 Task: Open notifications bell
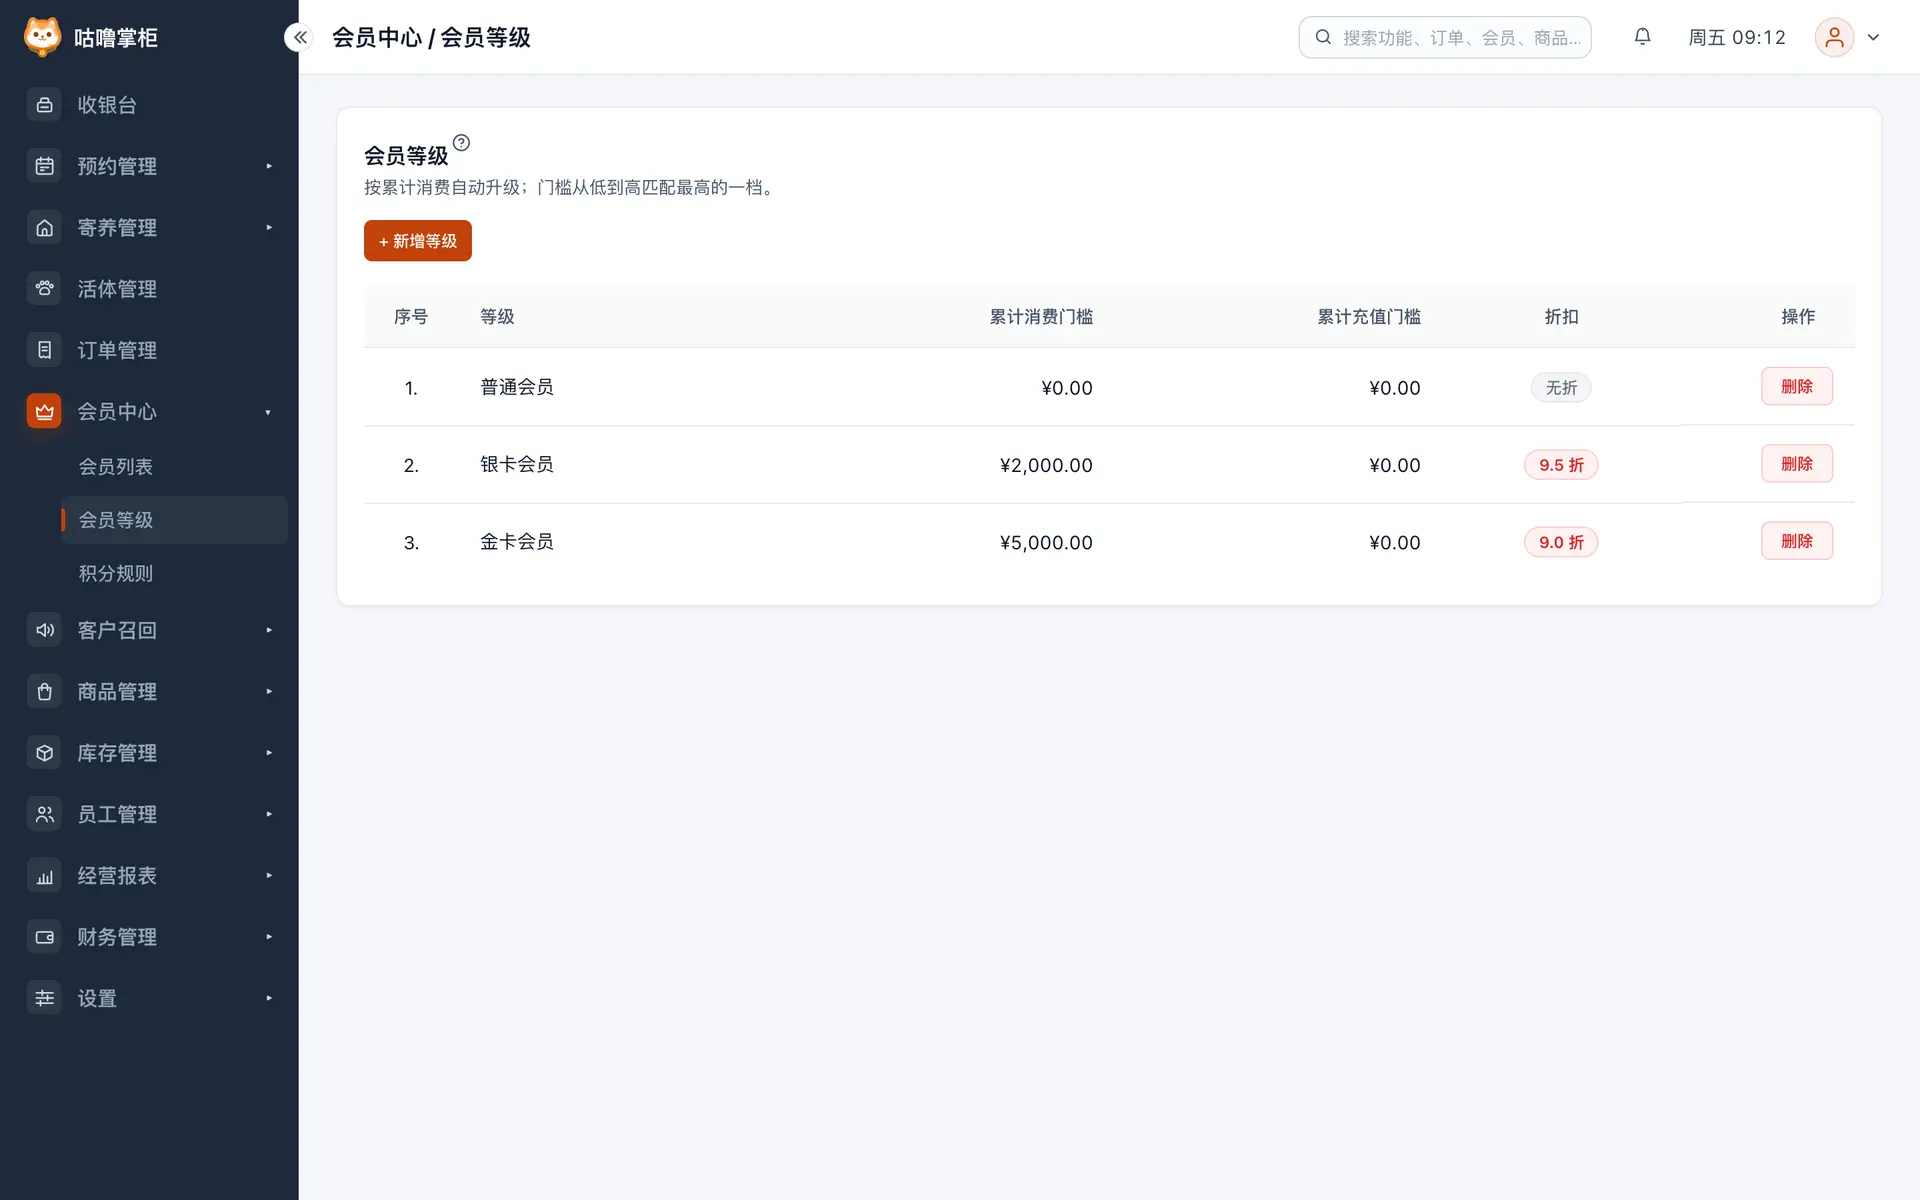tap(1642, 37)
